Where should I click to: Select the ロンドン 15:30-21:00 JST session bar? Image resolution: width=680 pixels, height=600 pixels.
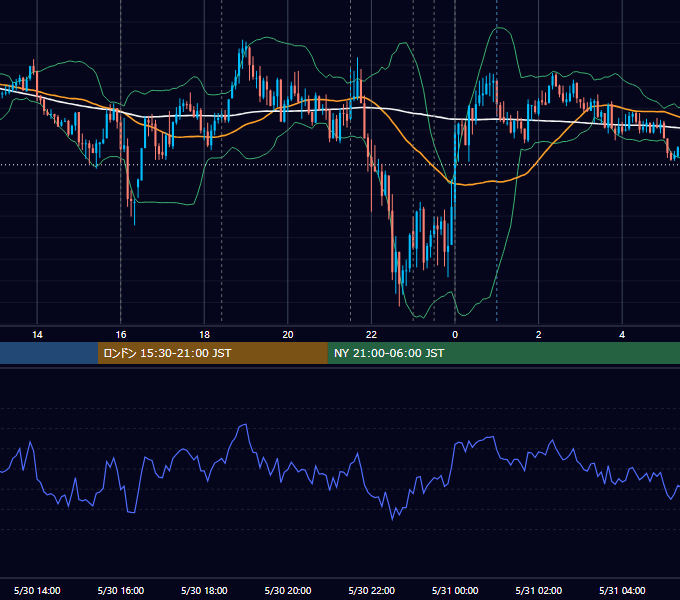(212, 353)
